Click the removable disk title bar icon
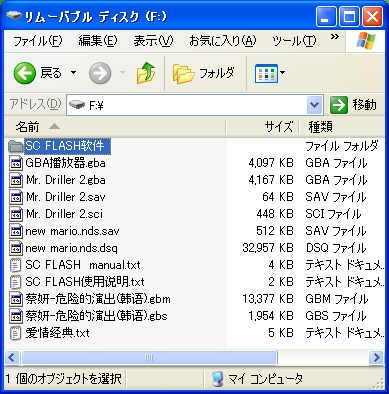 pyautogui.click(x=14, y=16)
